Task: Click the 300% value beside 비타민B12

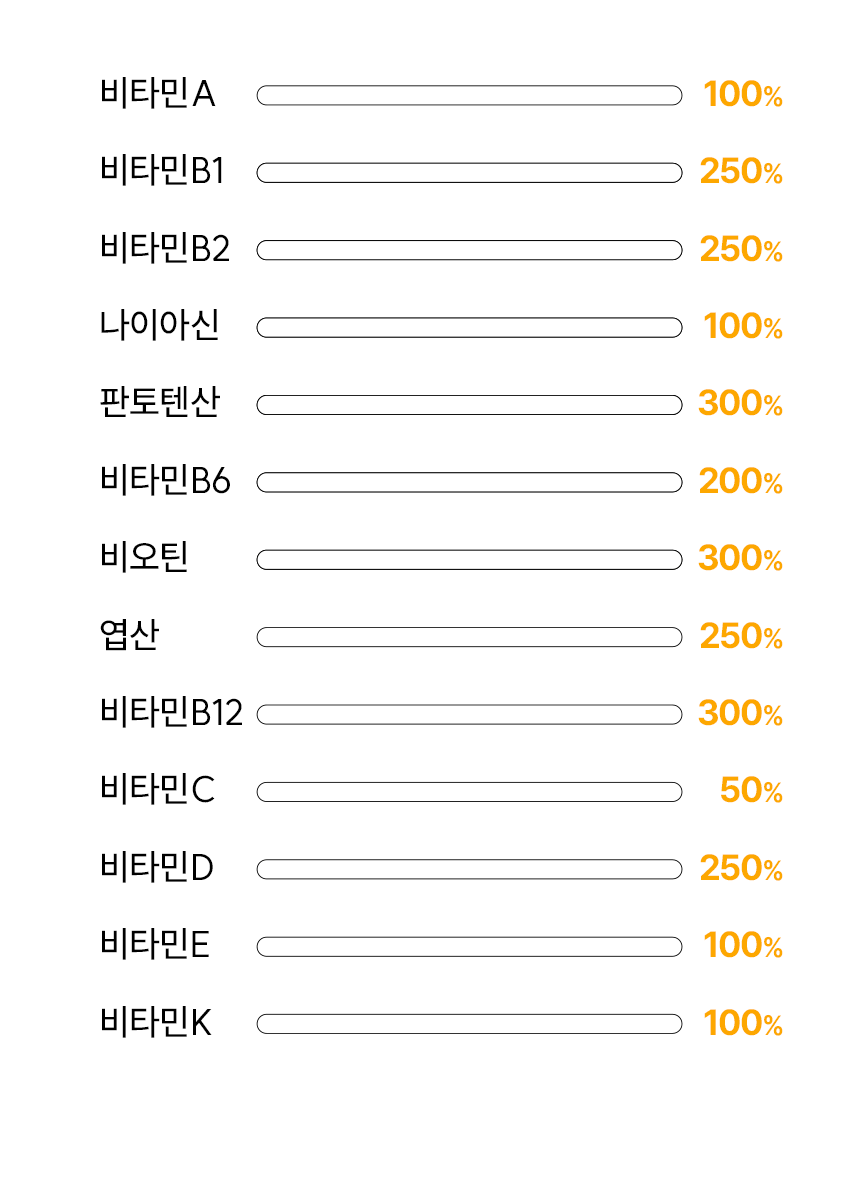Action: [x=740, y=714]
